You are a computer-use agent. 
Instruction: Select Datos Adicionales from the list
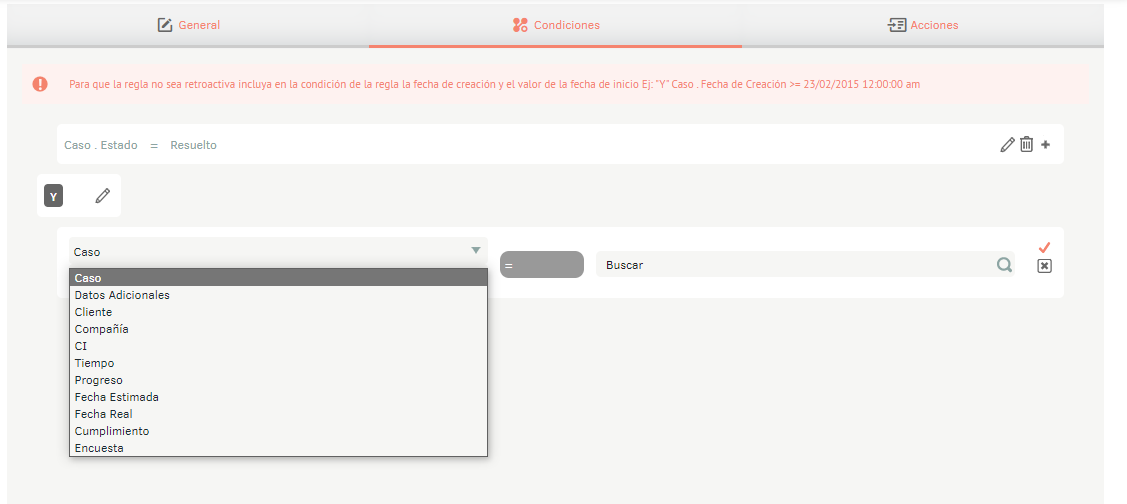click(278, 295)
